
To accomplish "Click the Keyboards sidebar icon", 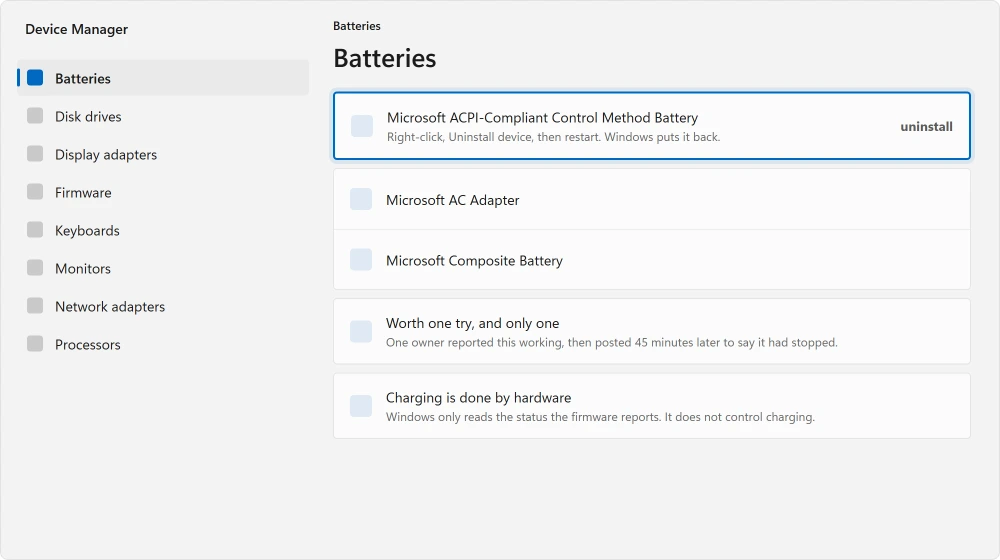I will [35, 230].
